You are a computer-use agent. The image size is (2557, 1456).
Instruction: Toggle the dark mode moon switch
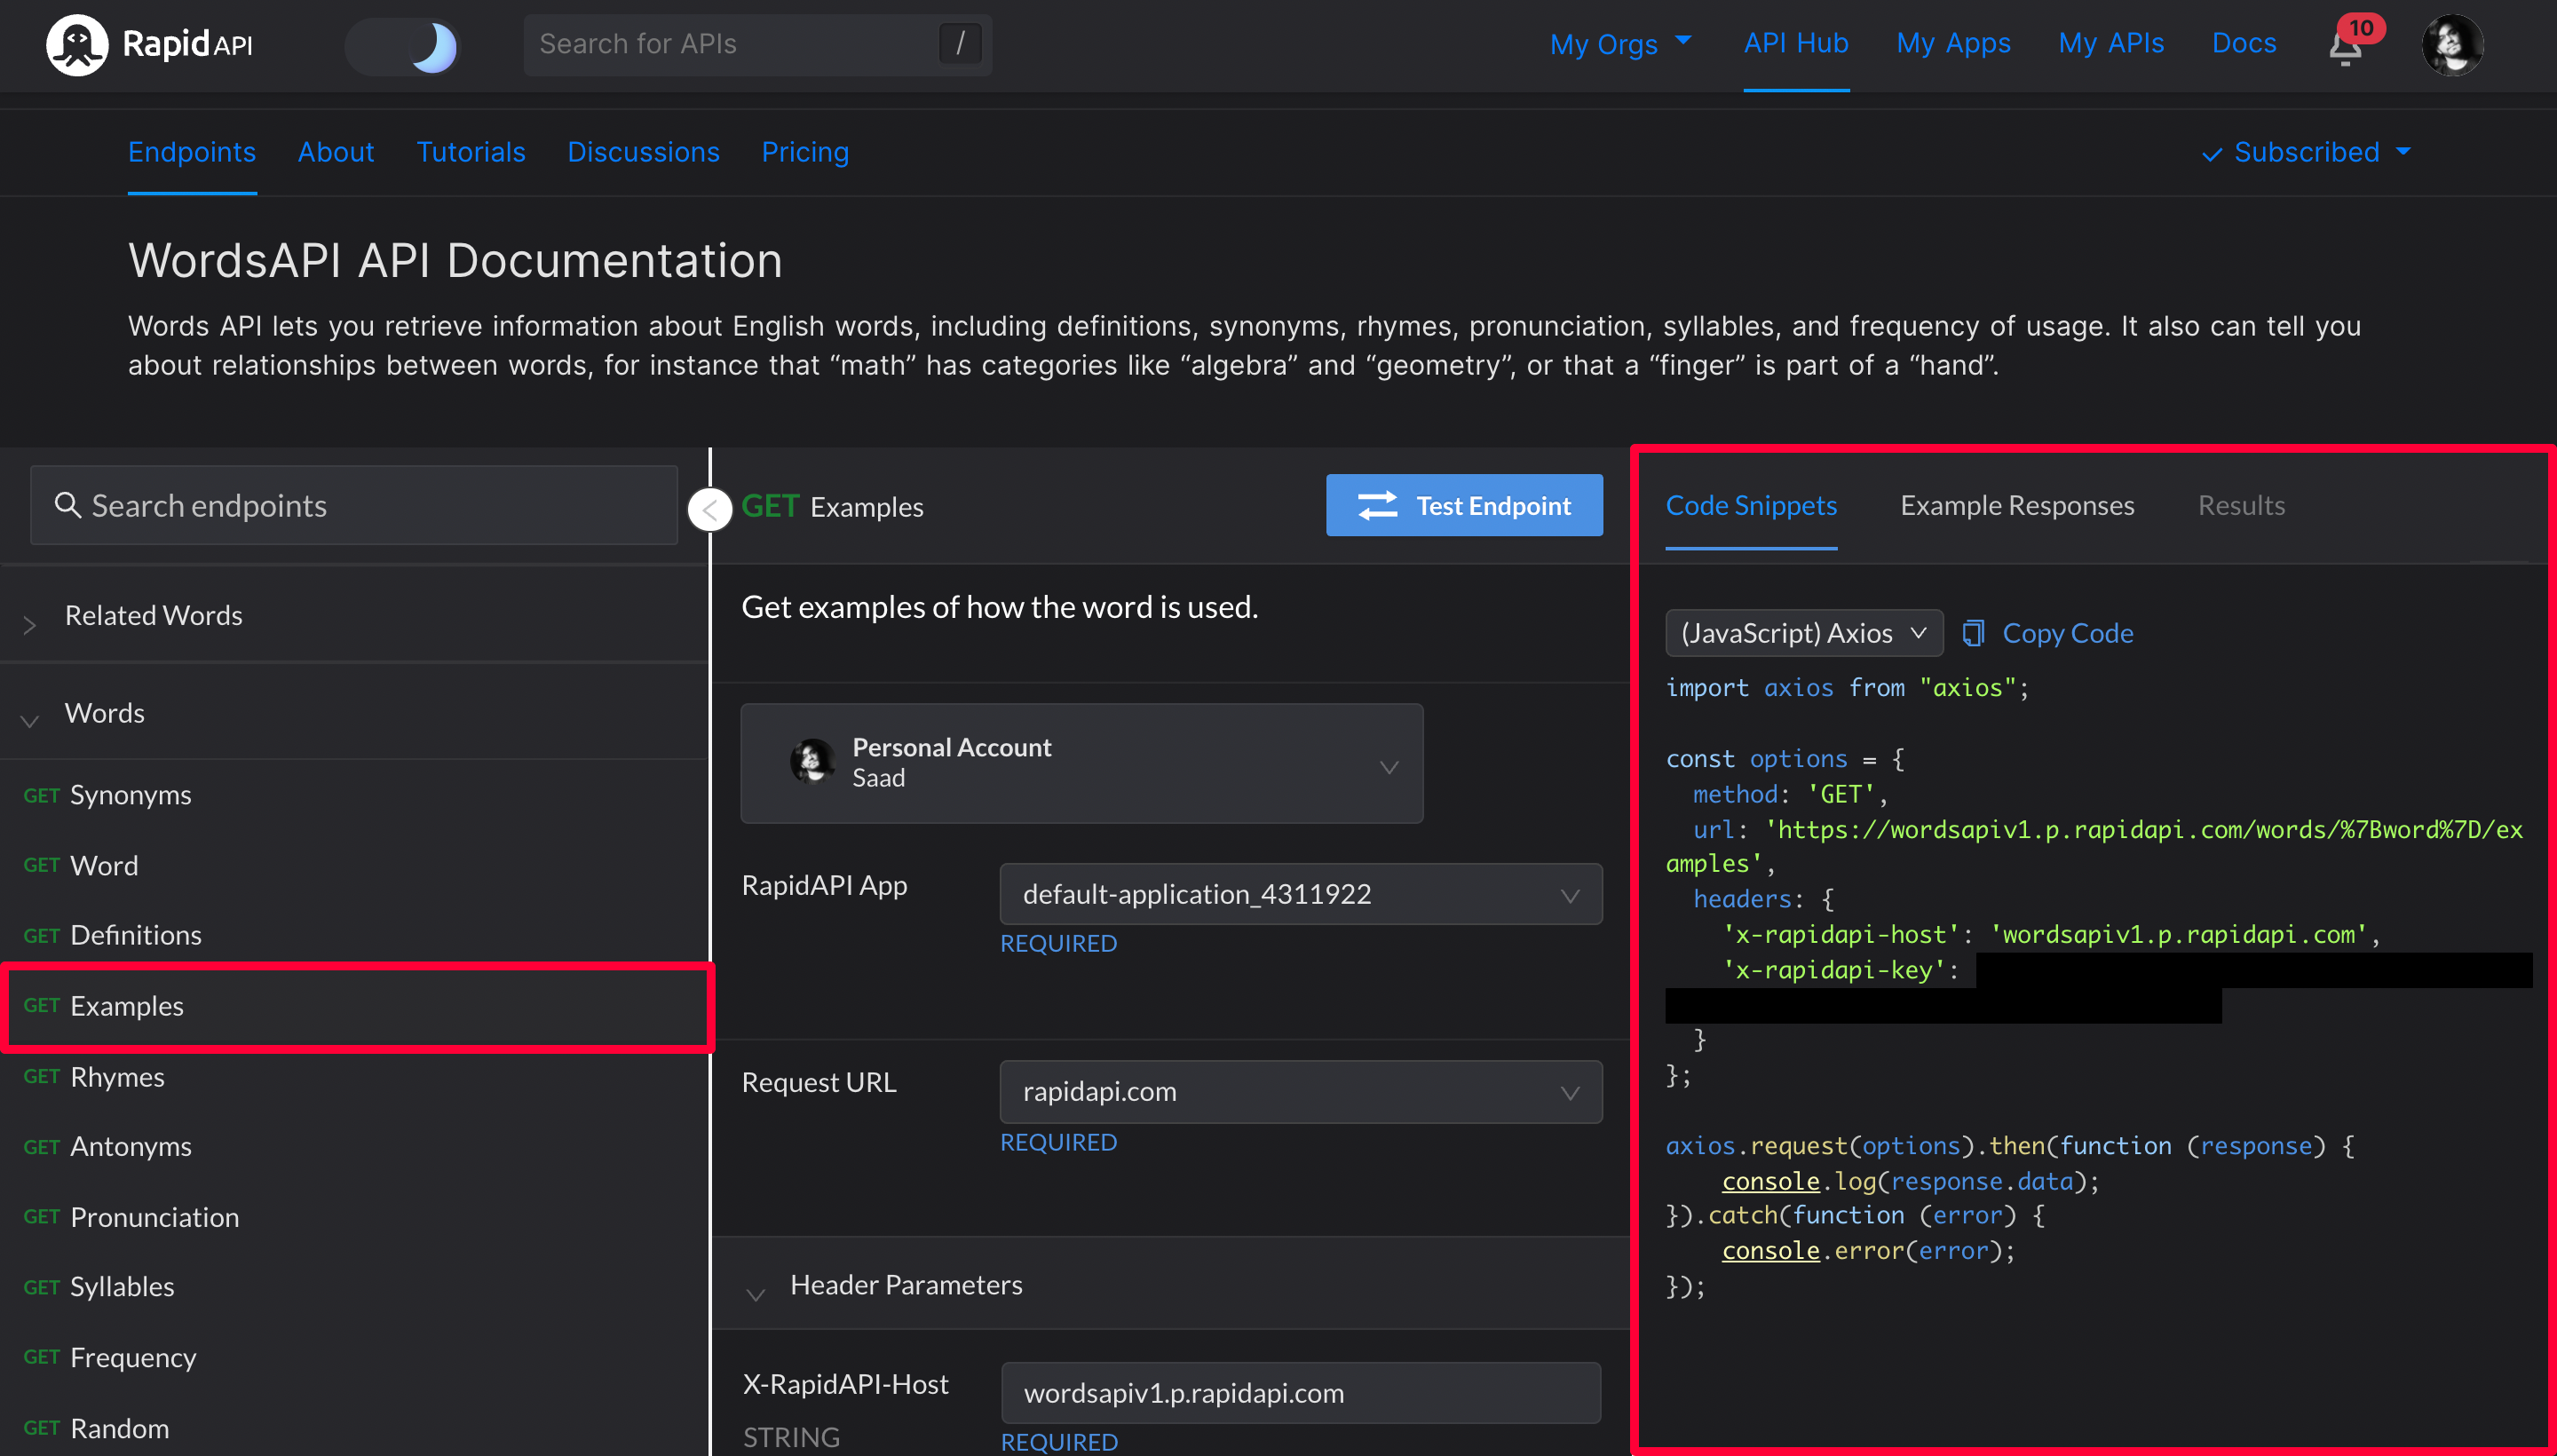[x=404, y=46]
